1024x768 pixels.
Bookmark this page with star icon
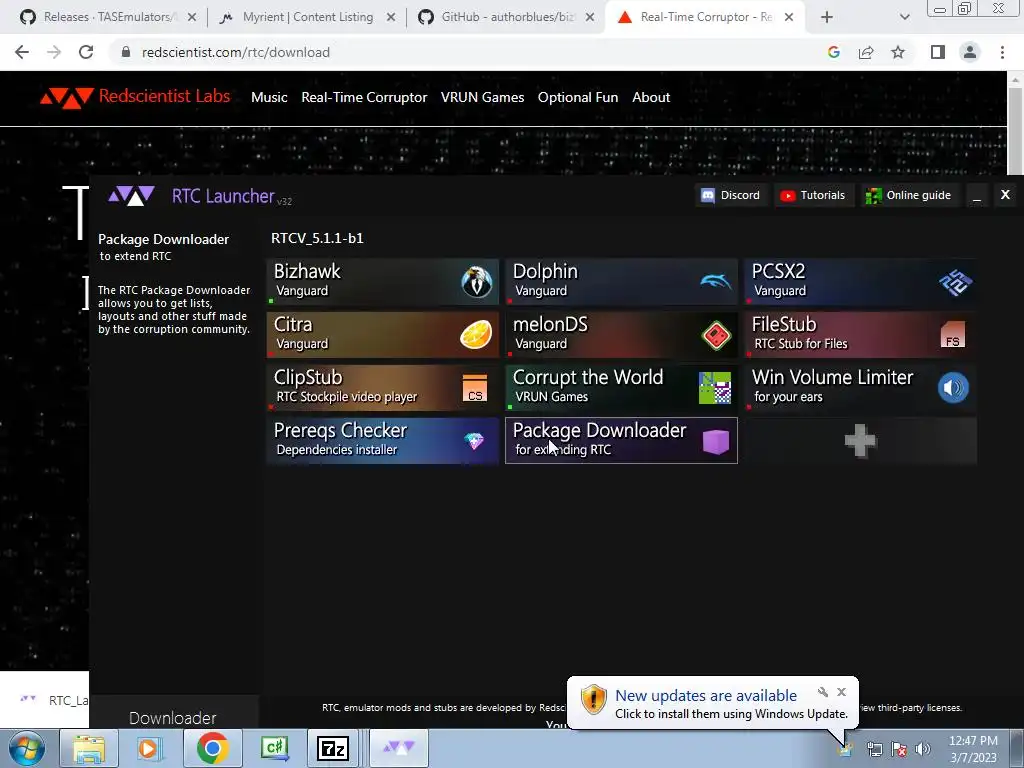click(x=898, y=52)
